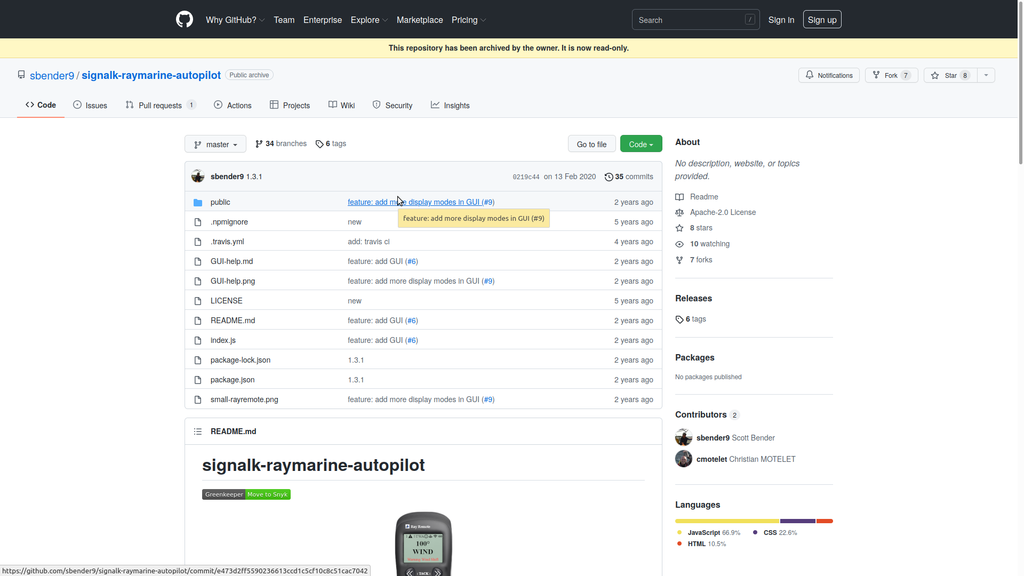Fork the repository with Fork button
The image size is (1024, 576).
891,75
